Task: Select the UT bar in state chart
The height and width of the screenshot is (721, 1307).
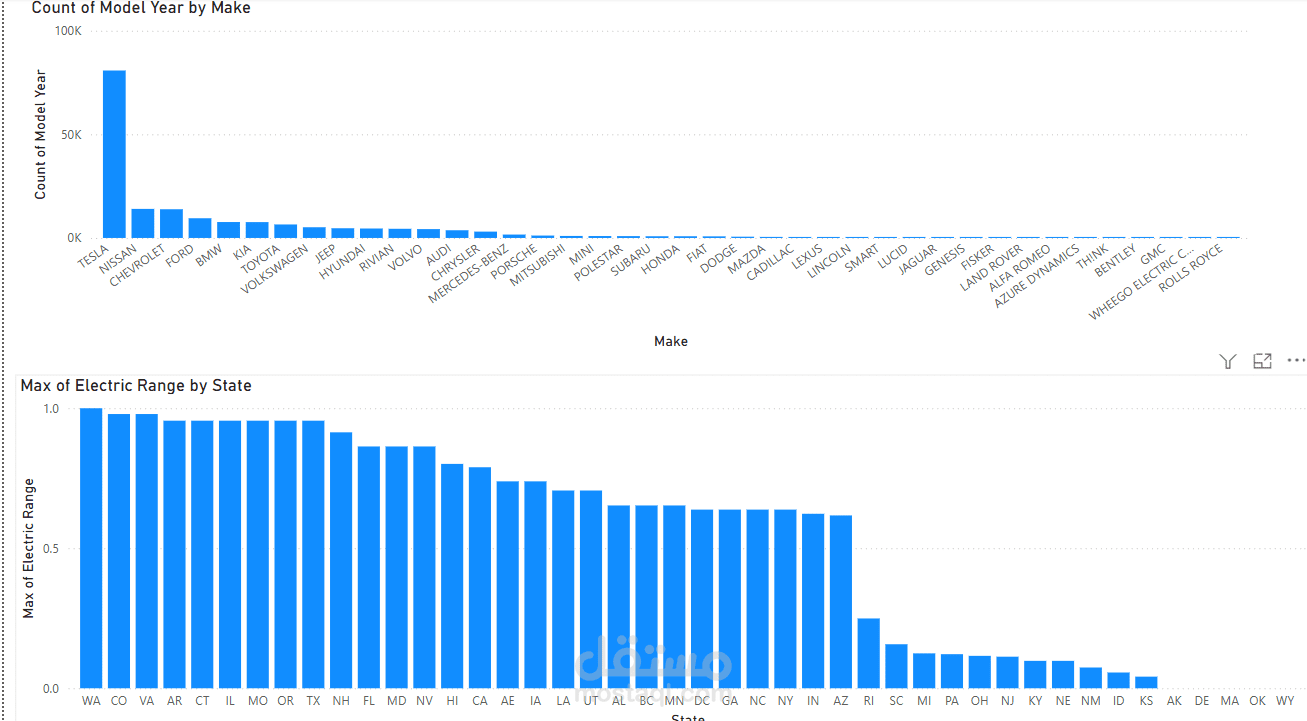Action: point(591,590)
